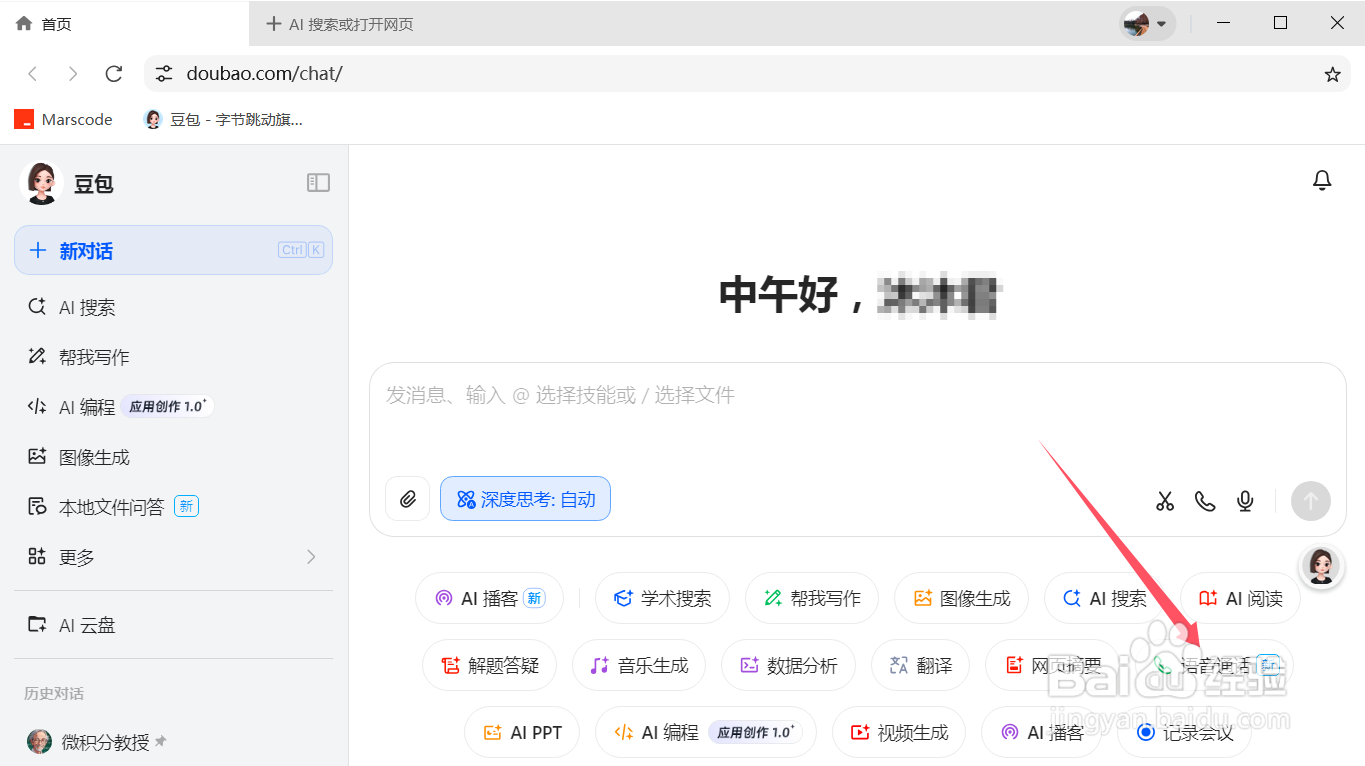This screenshot has height=766, width=1365.
Task: Select the 数据分析 skill chip
Action: pos(788,665)
